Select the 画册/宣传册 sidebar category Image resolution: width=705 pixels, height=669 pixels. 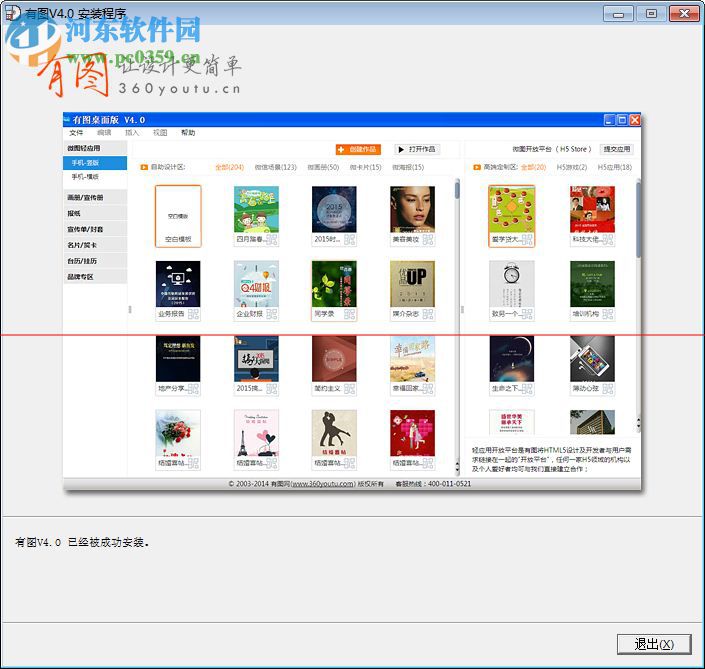95,197
